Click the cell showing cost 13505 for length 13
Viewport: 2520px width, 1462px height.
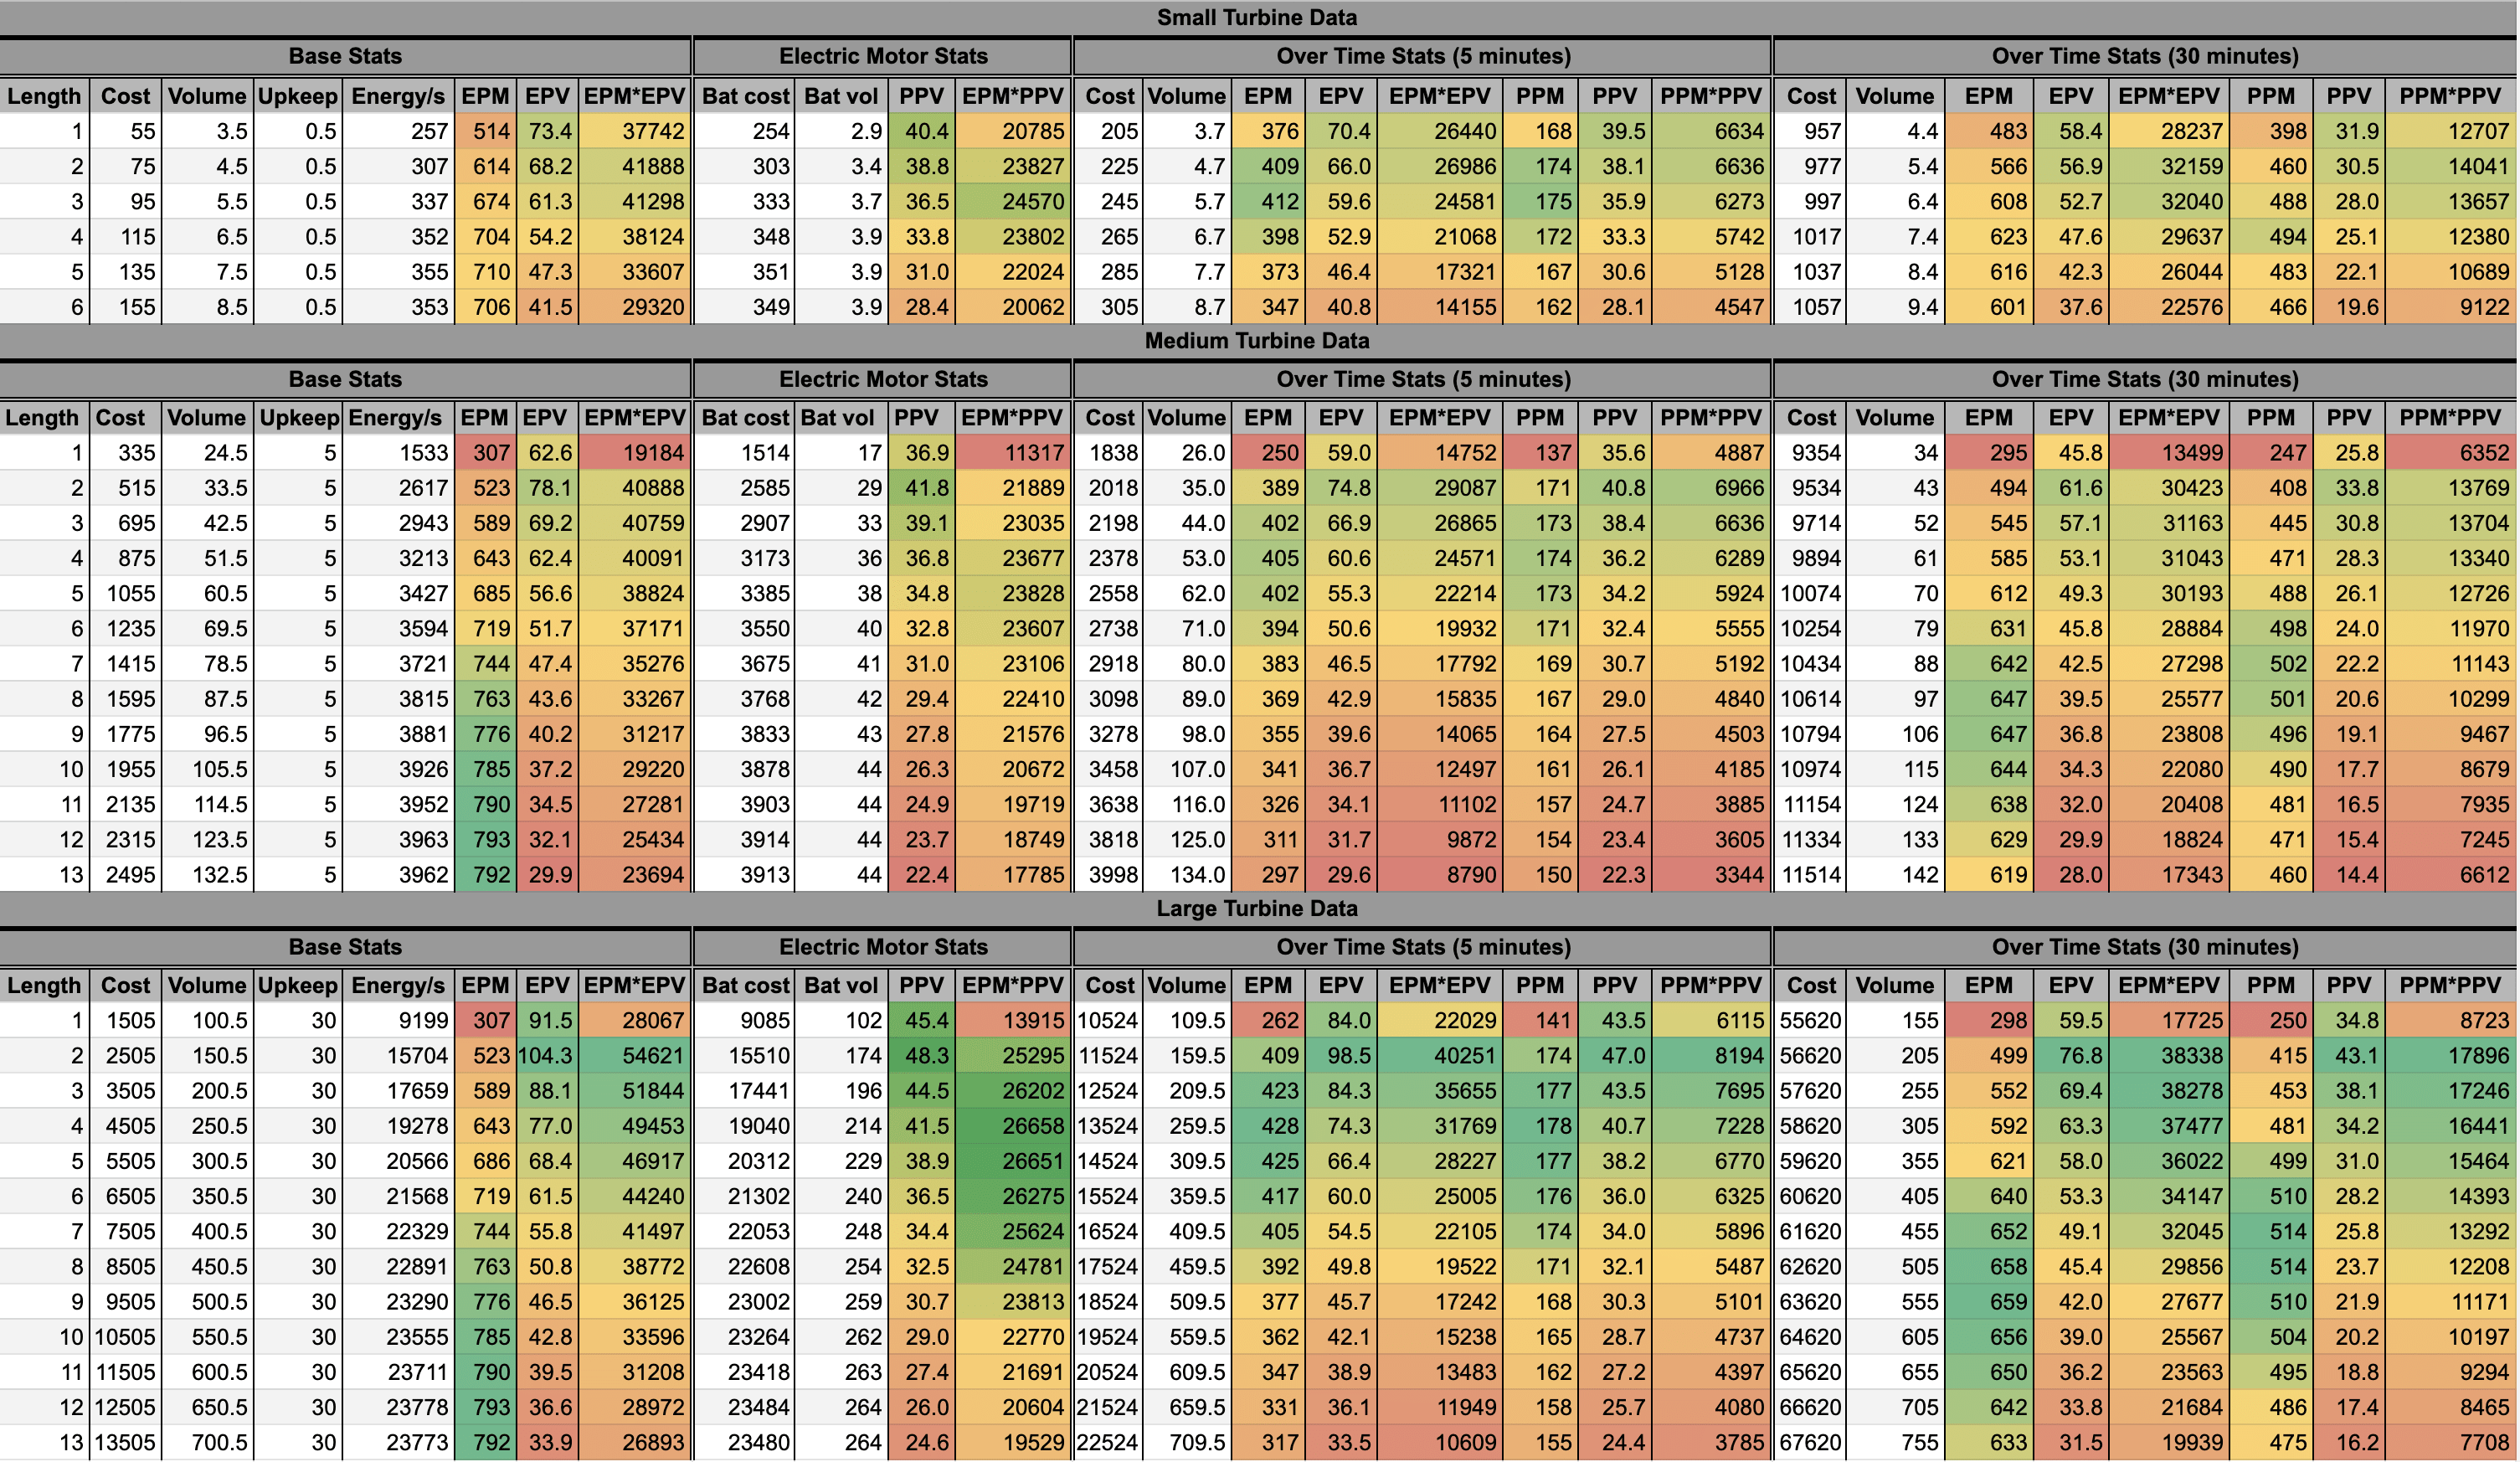127,1442
